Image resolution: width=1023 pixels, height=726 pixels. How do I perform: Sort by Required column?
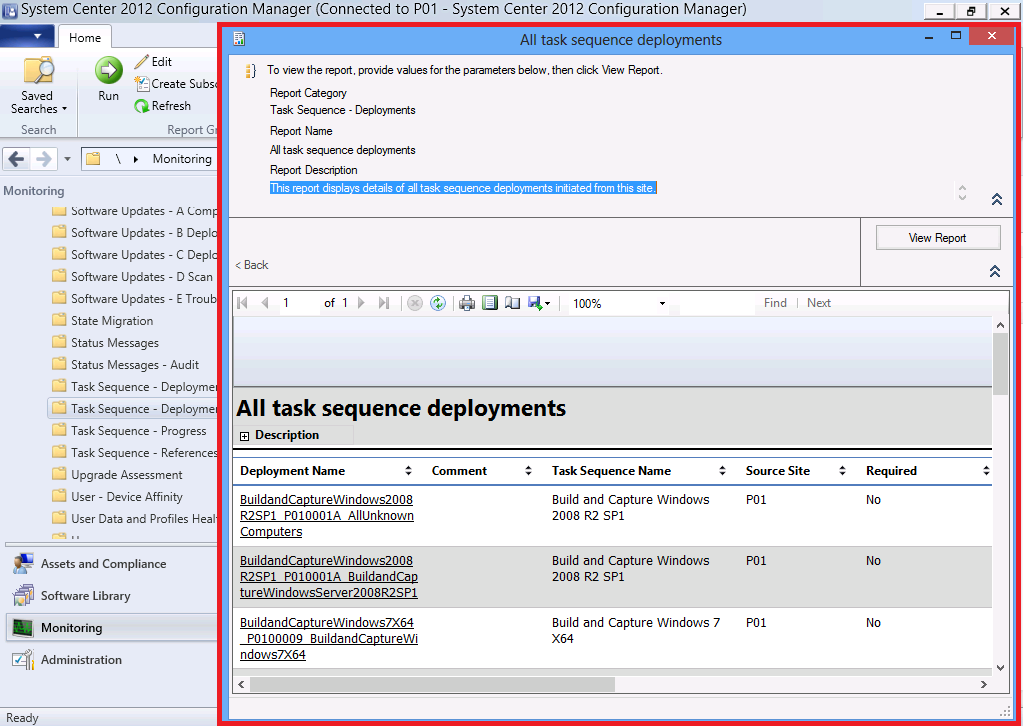coord(986,471)
